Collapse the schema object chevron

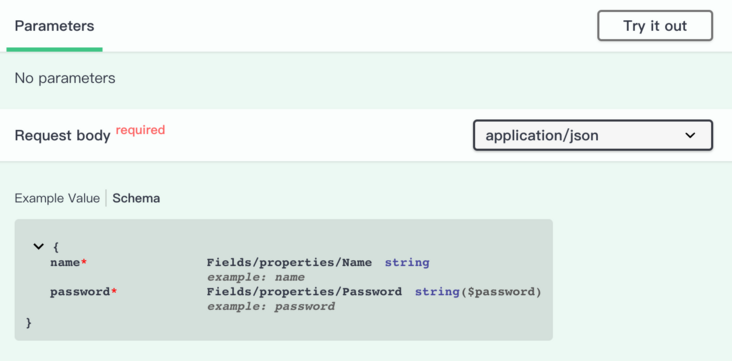(x=38, y=246)
